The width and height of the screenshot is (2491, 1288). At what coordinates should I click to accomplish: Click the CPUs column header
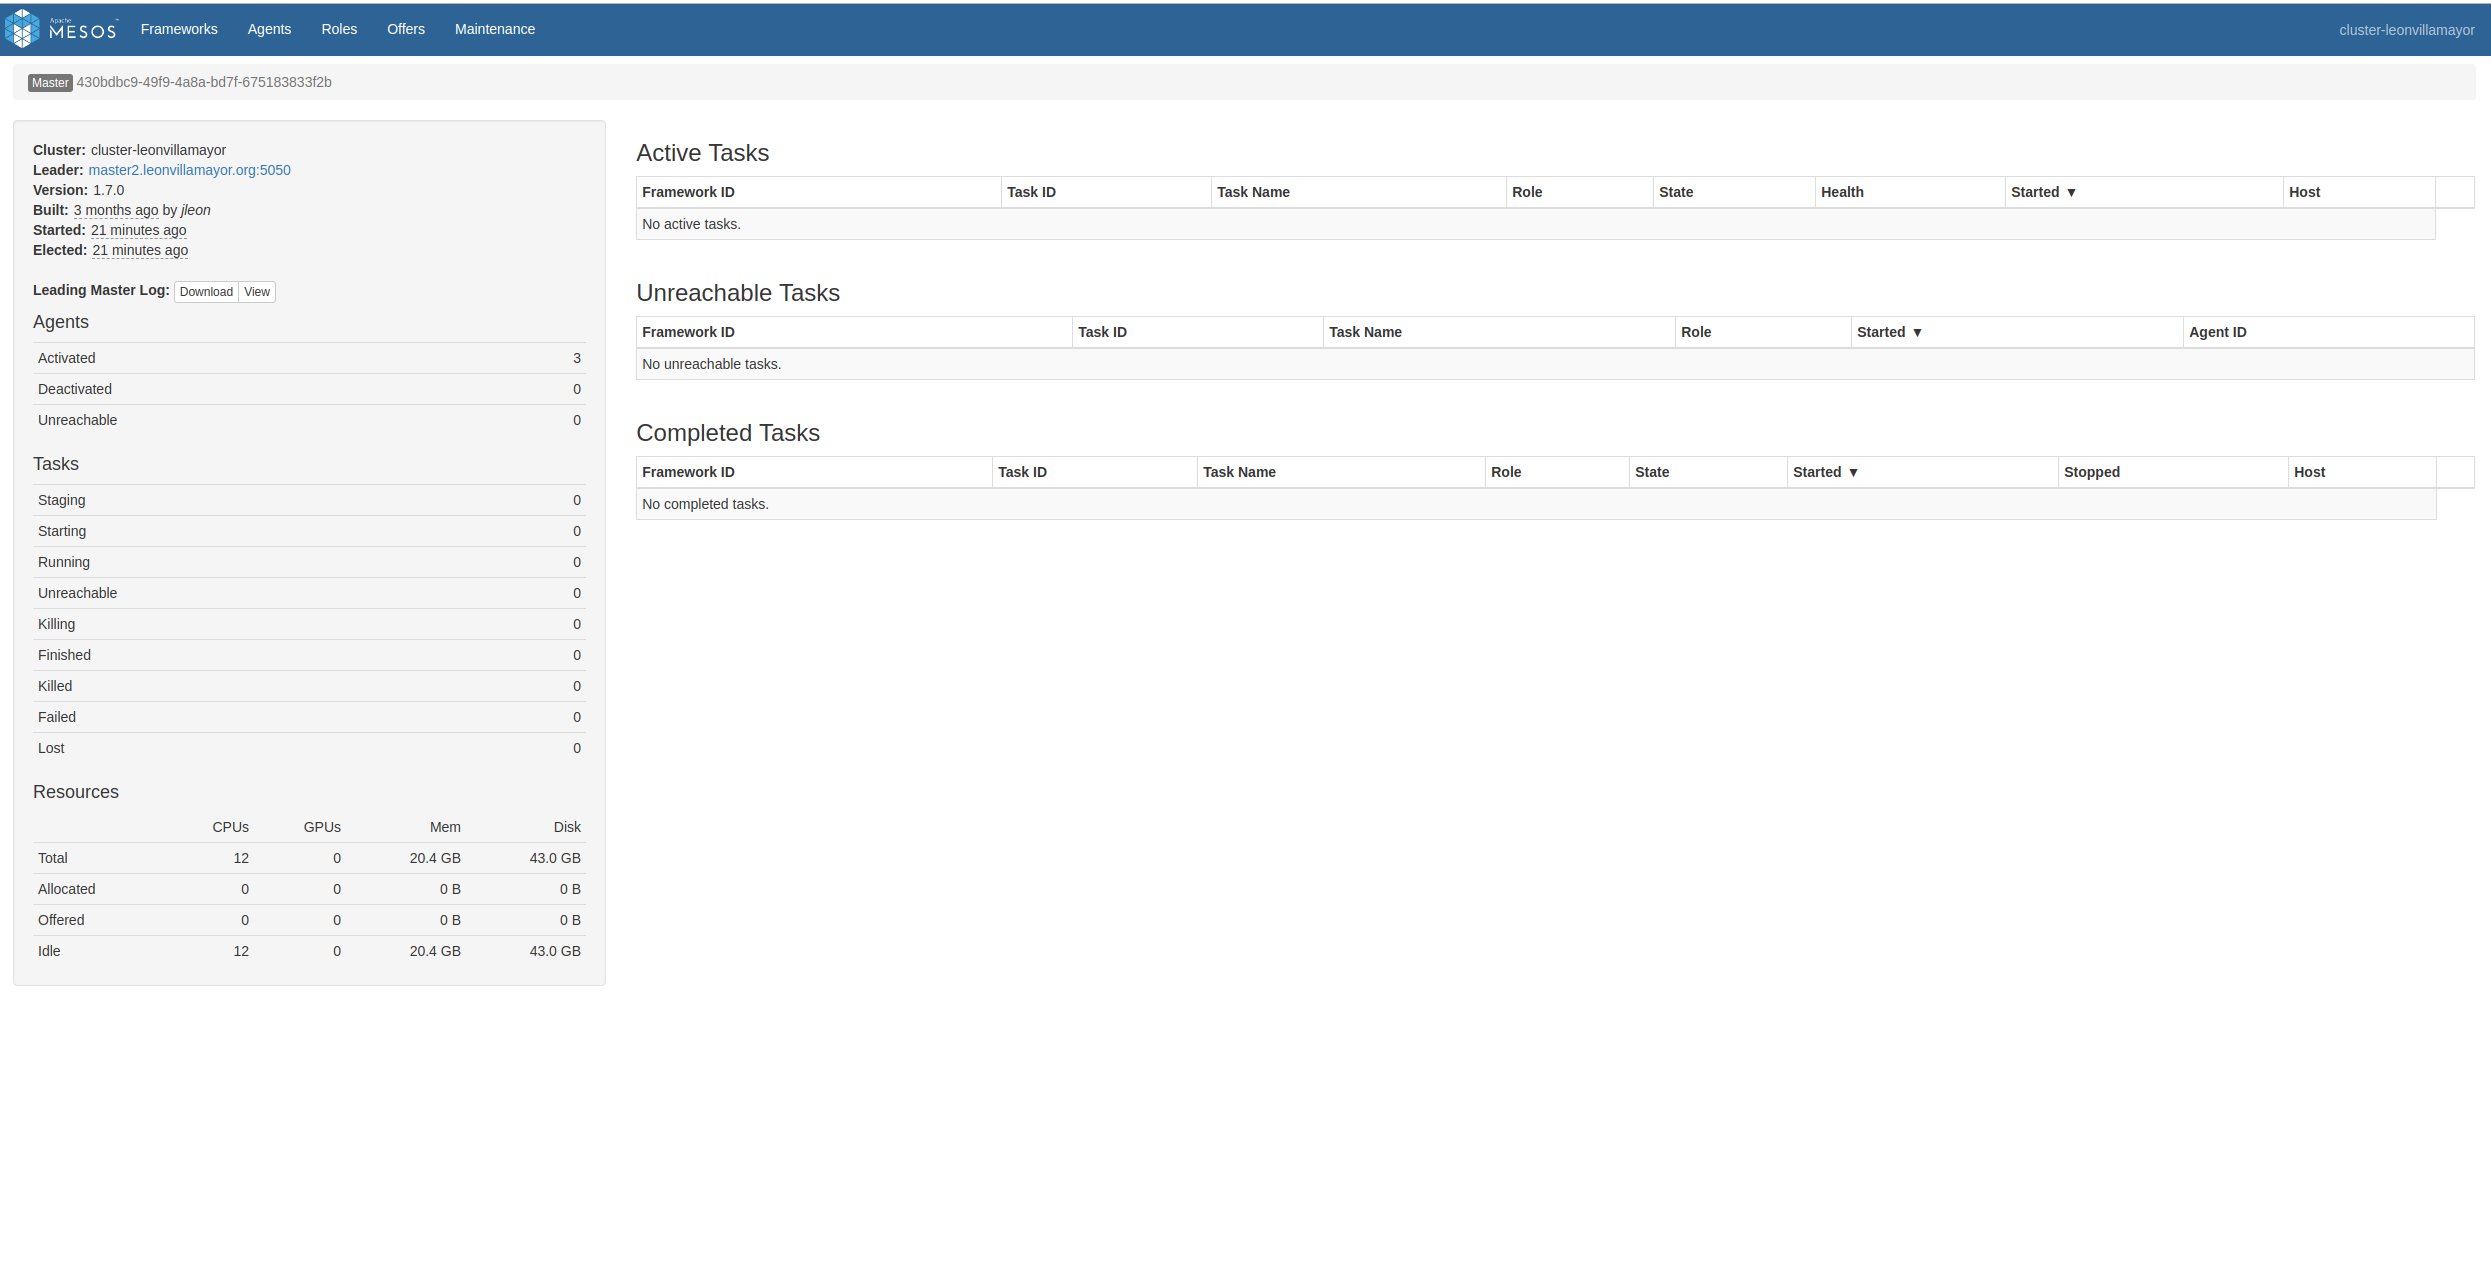pyautogui.click(x=230, y=827)
